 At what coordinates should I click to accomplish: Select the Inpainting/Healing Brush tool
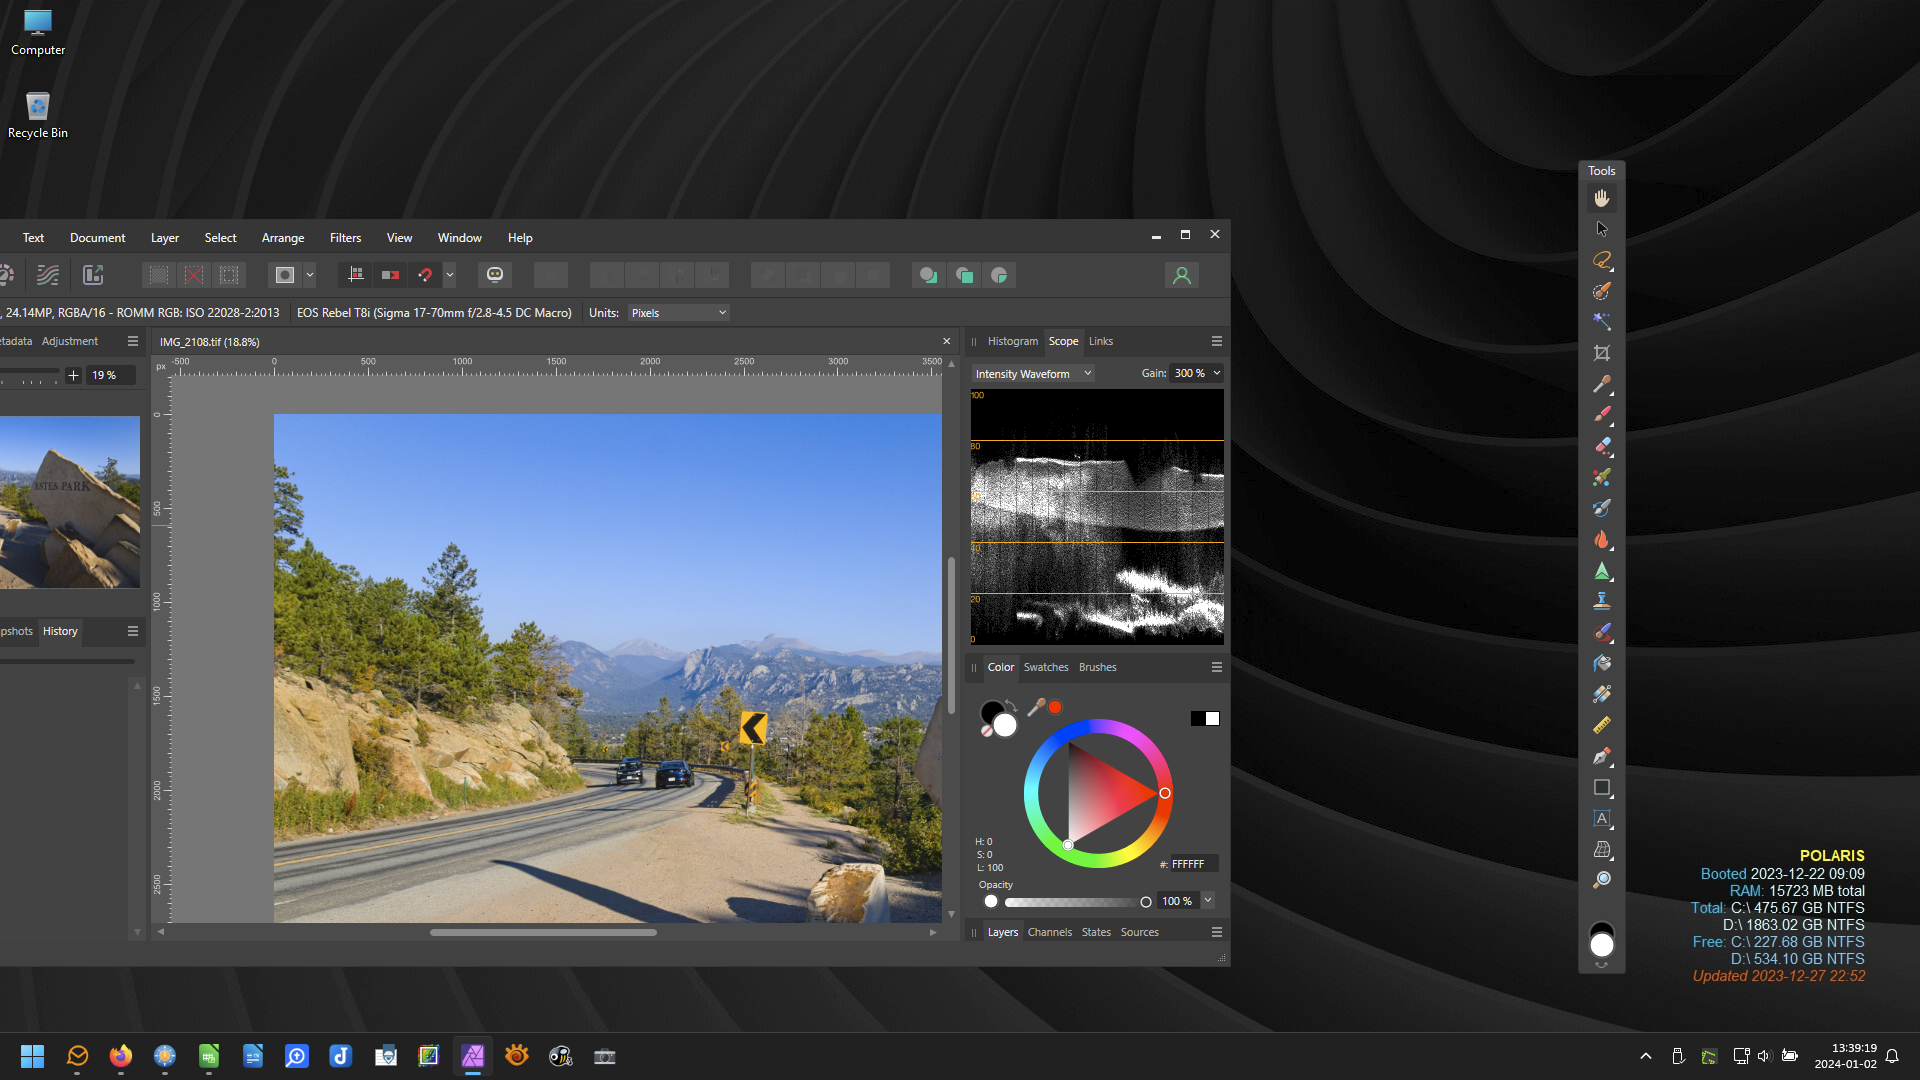[x=1601, y=632]
